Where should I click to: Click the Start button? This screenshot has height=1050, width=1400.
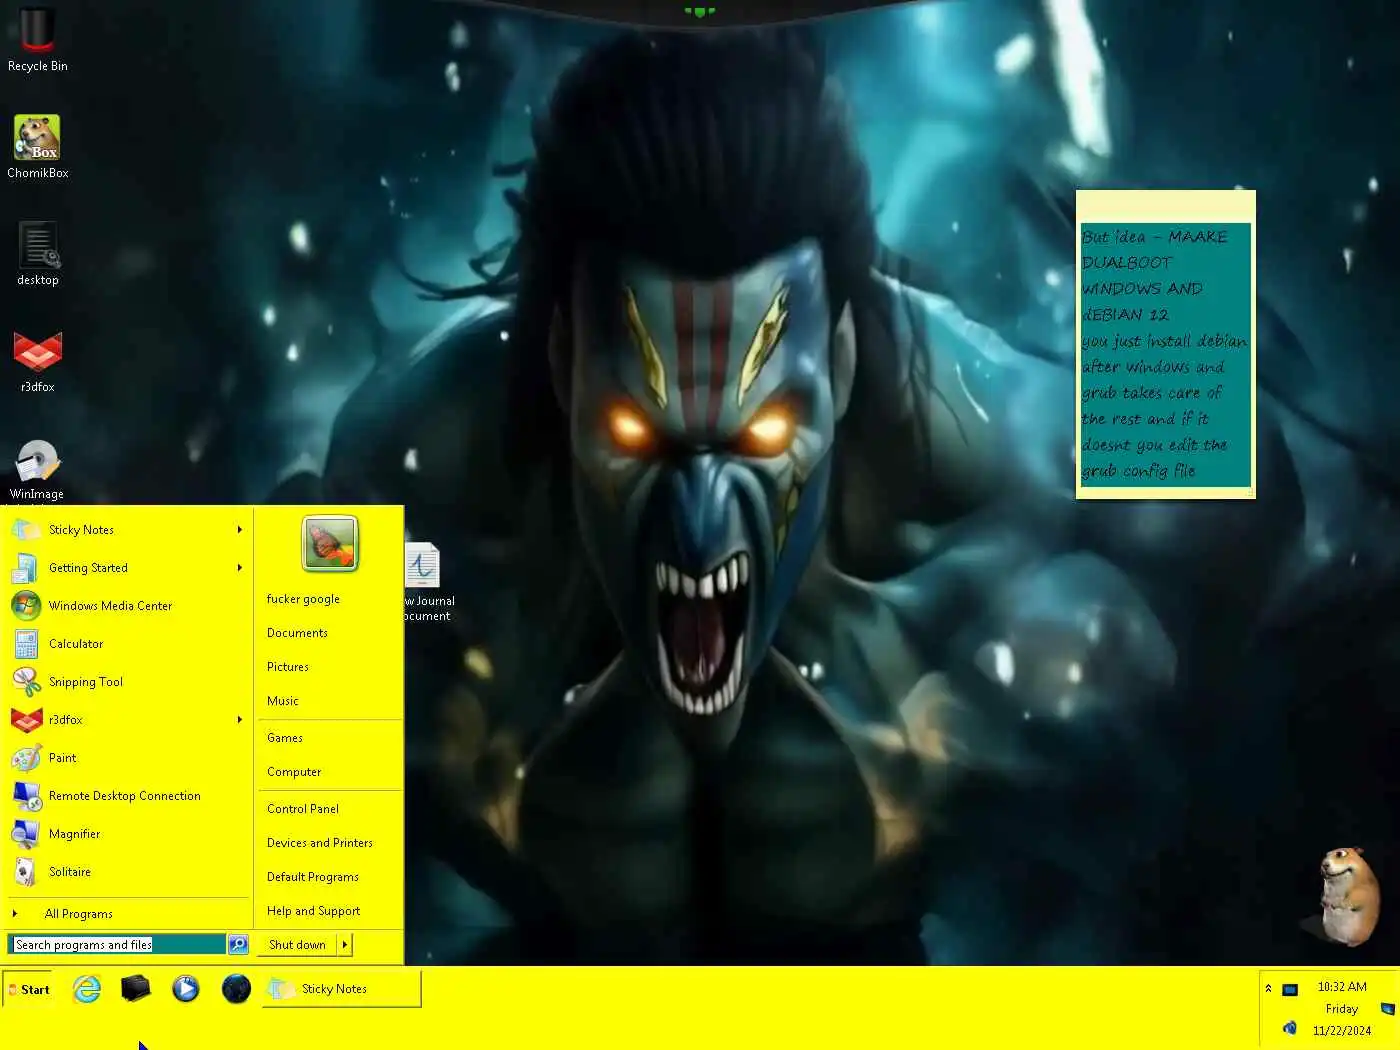(30, 989)
